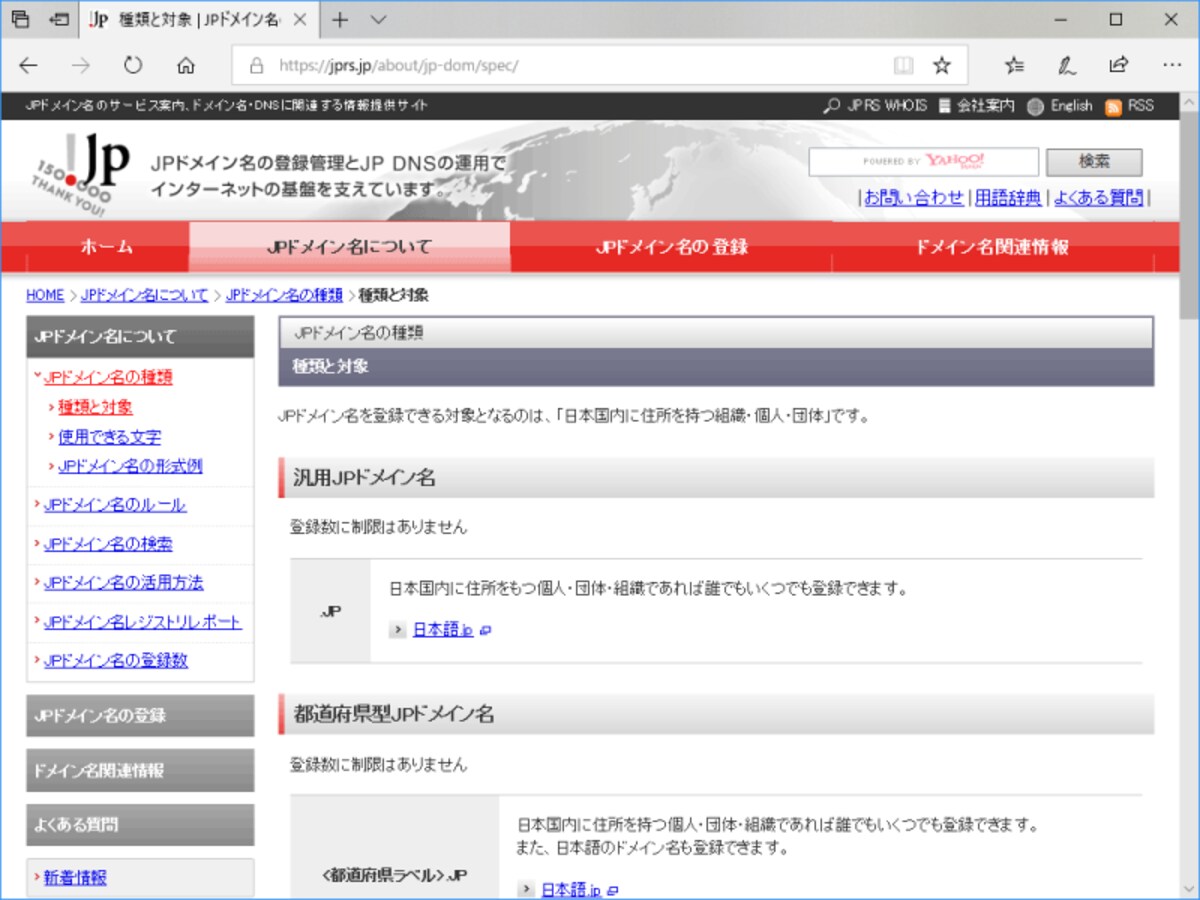
Task: Switch to English site link
Action: point(1060,105)
